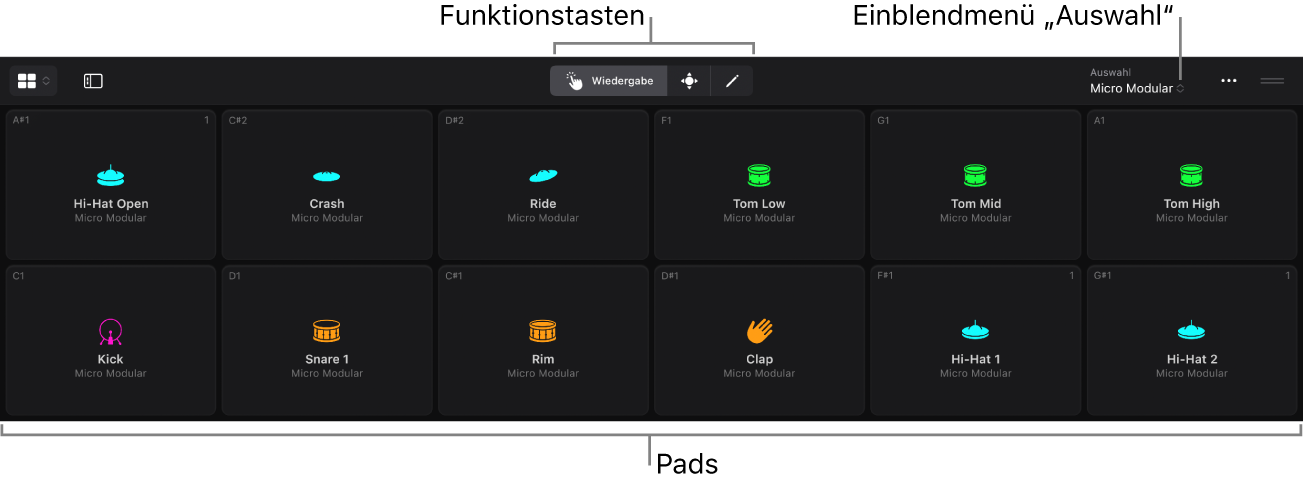Click the A#1 note label

(22, 120)
